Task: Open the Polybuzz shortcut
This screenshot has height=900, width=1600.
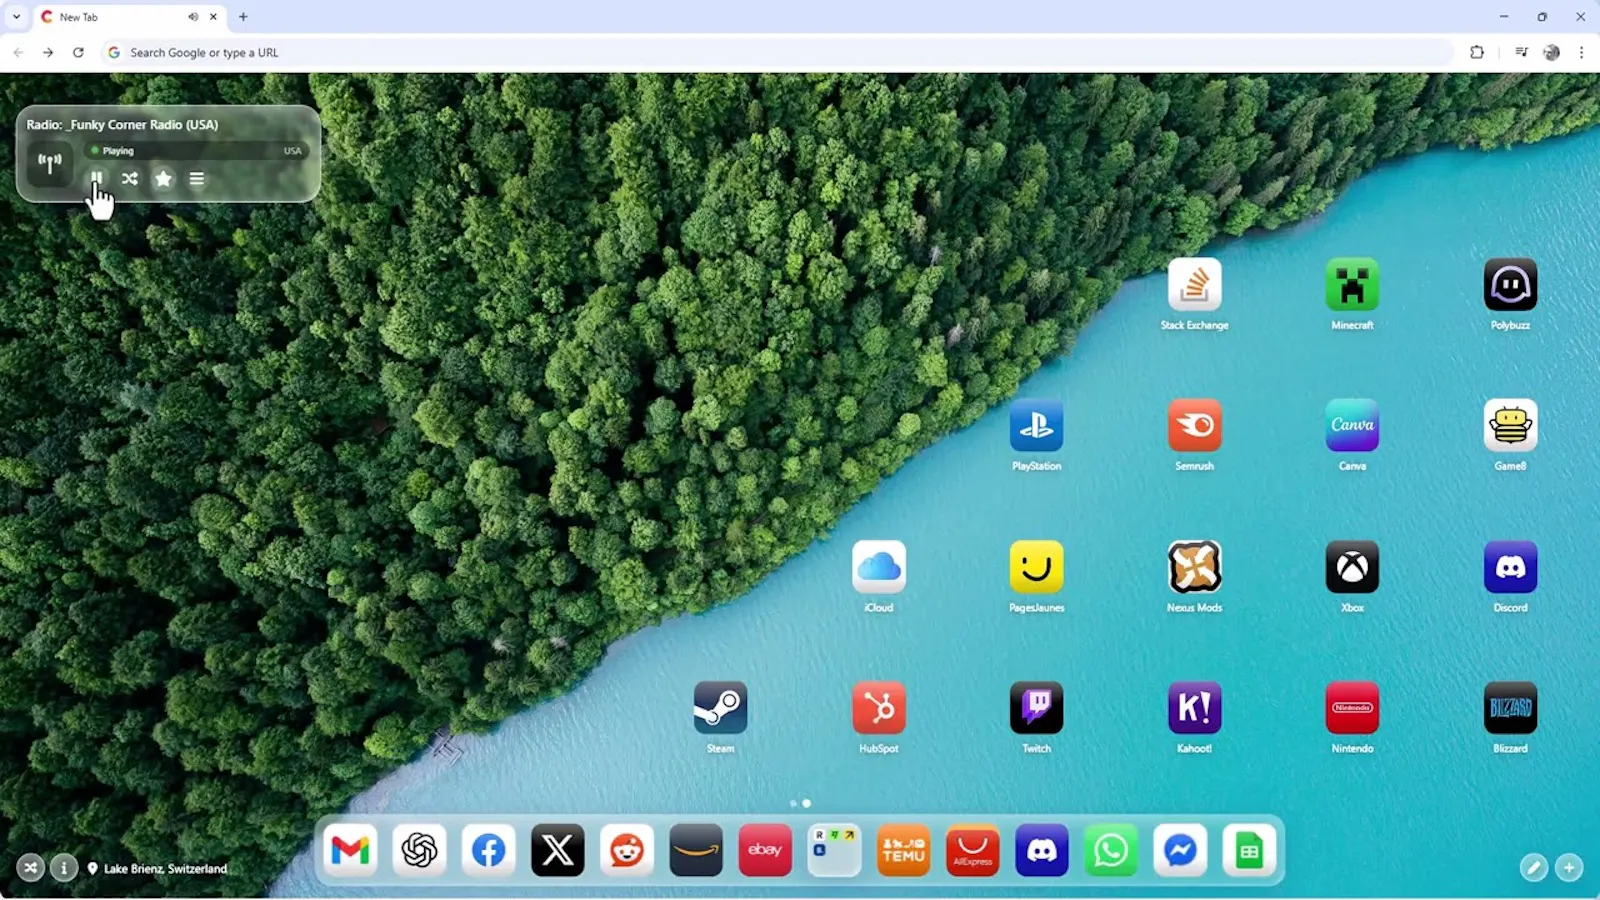Action: pos(1510,285)
